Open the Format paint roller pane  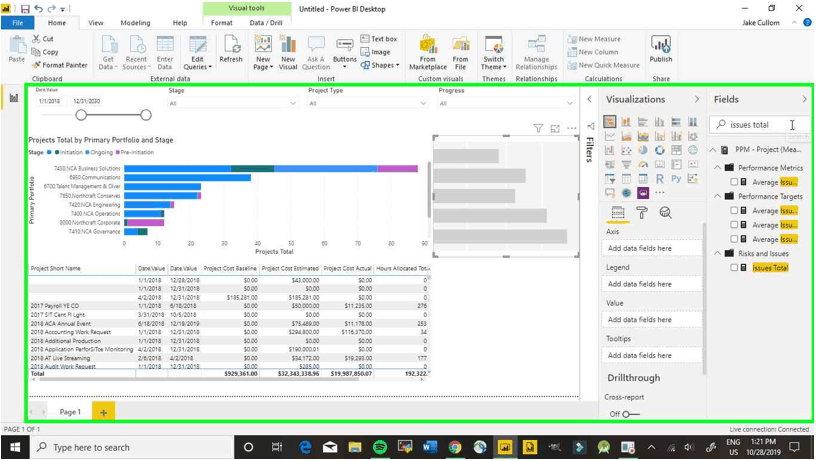pos(642,212)
